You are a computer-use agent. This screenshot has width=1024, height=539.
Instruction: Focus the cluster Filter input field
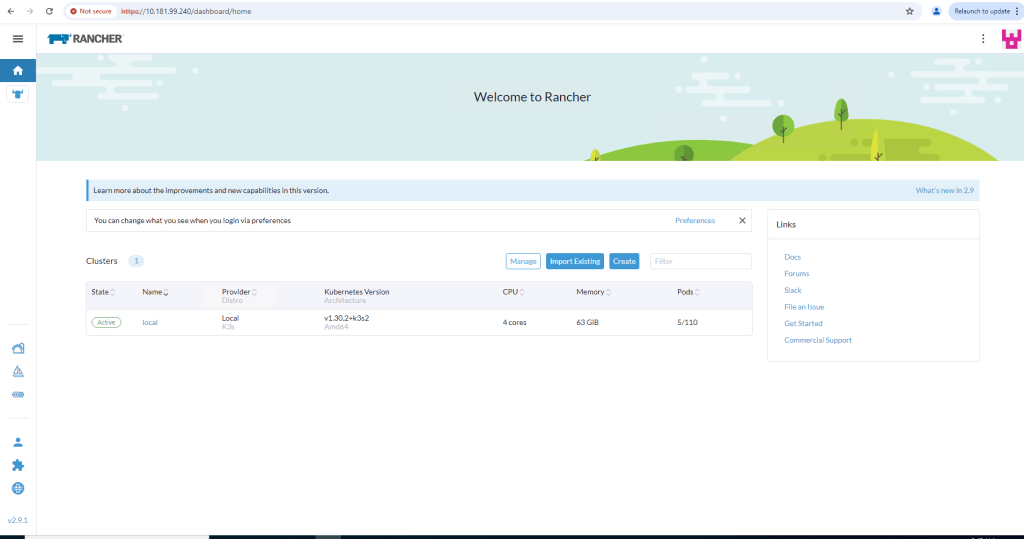point(700,261)
